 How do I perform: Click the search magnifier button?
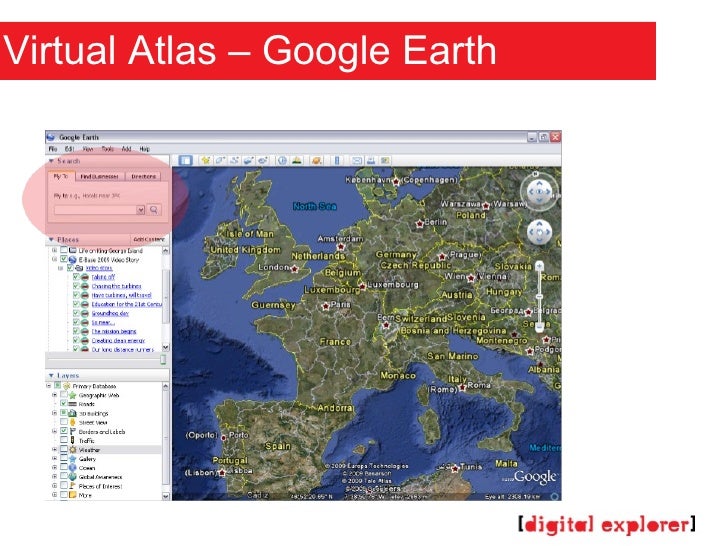(x=154, y=210)
